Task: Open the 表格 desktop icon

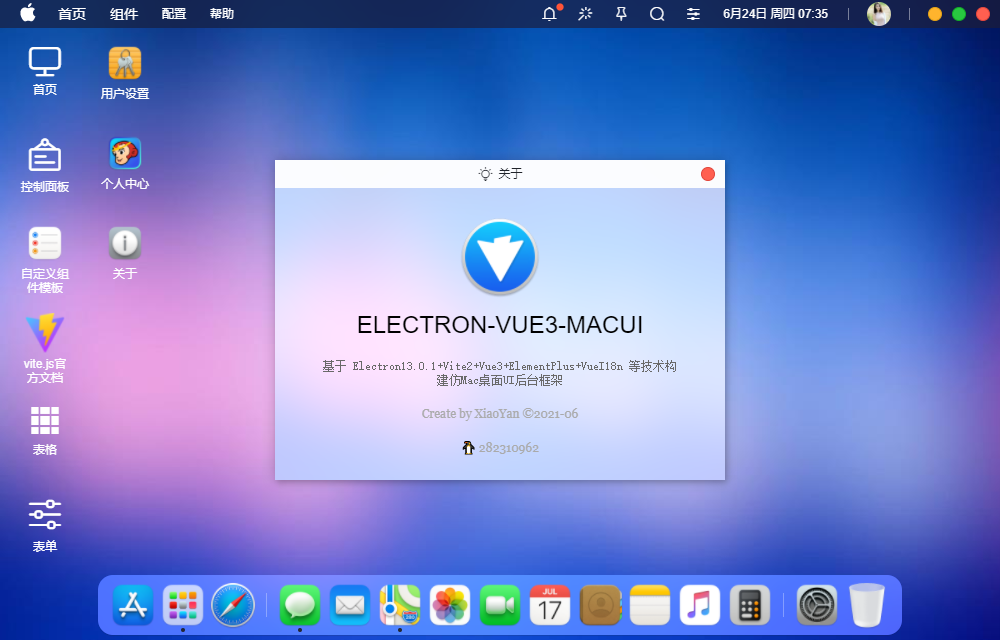Action: pyautogui.click(x=44, y=425)
